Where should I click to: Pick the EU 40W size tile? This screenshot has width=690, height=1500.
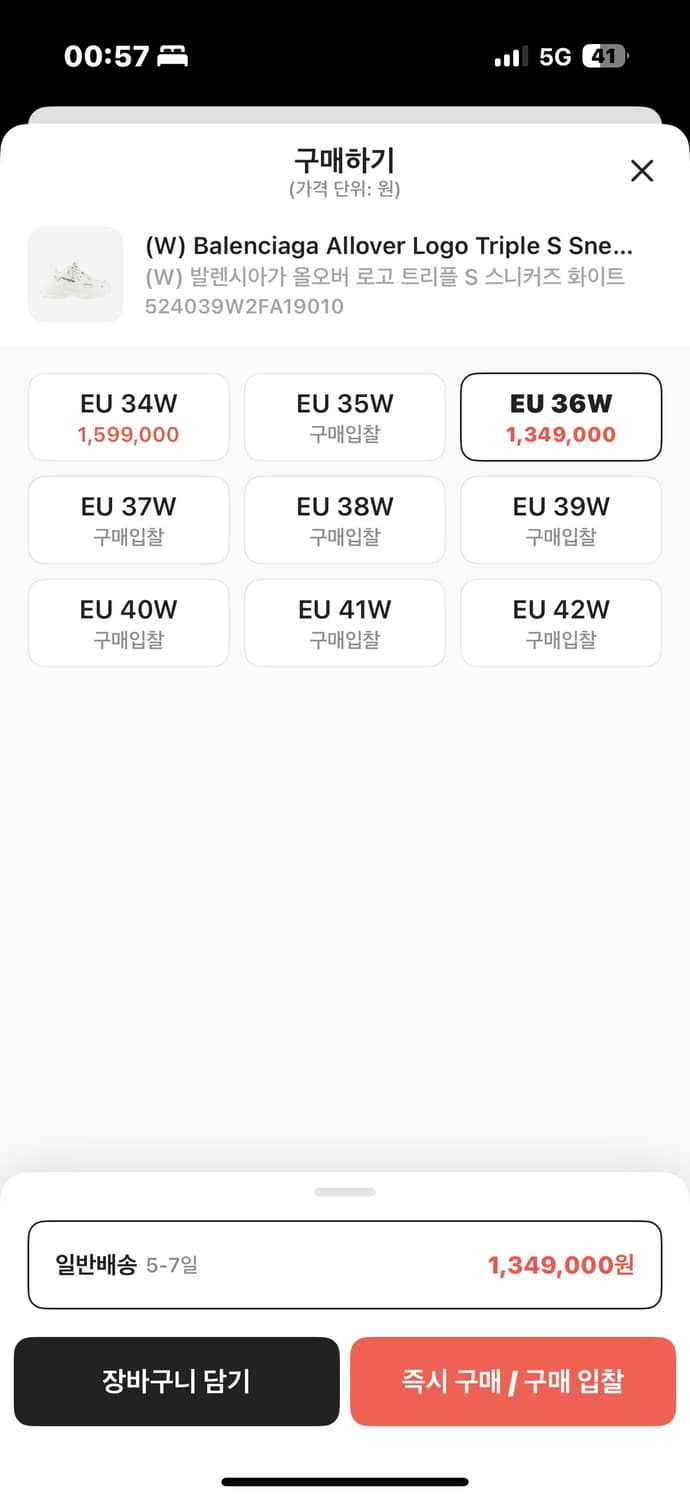pos(129,623)
